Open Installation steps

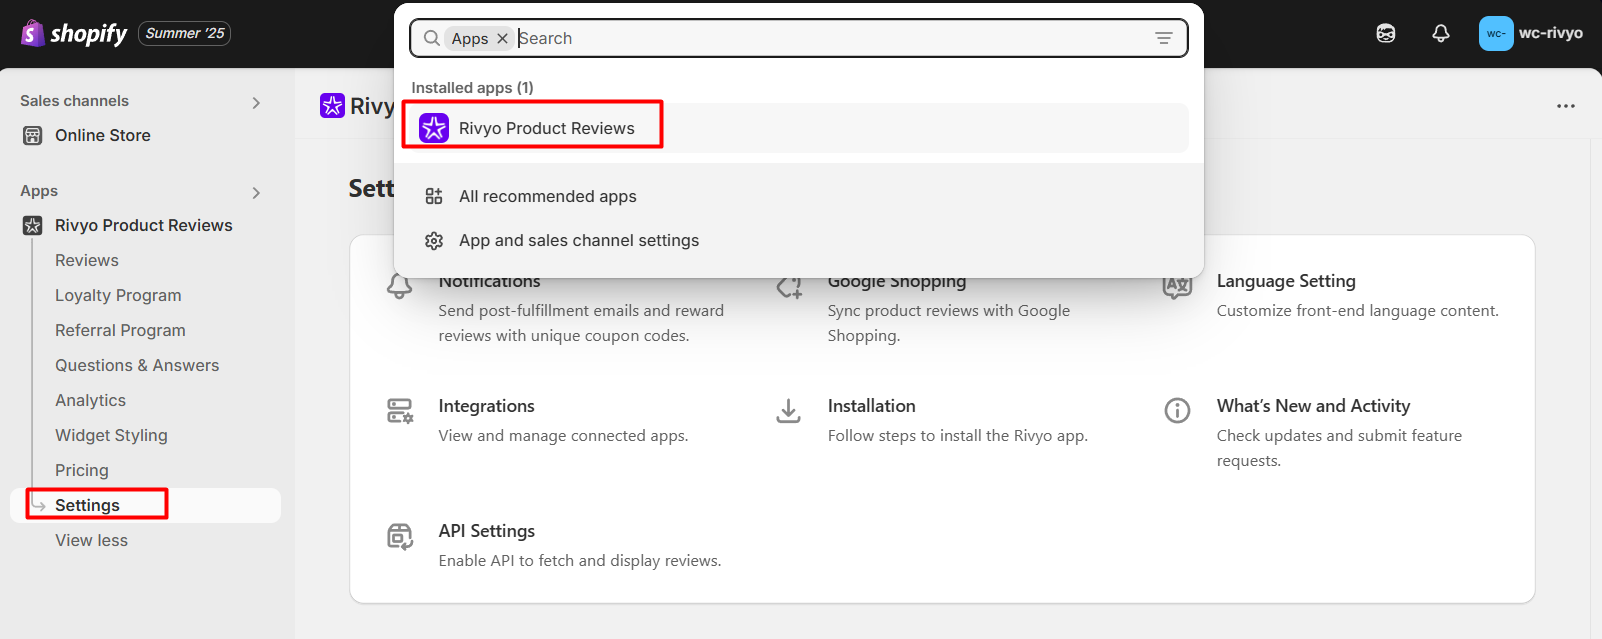pos(871,406)
